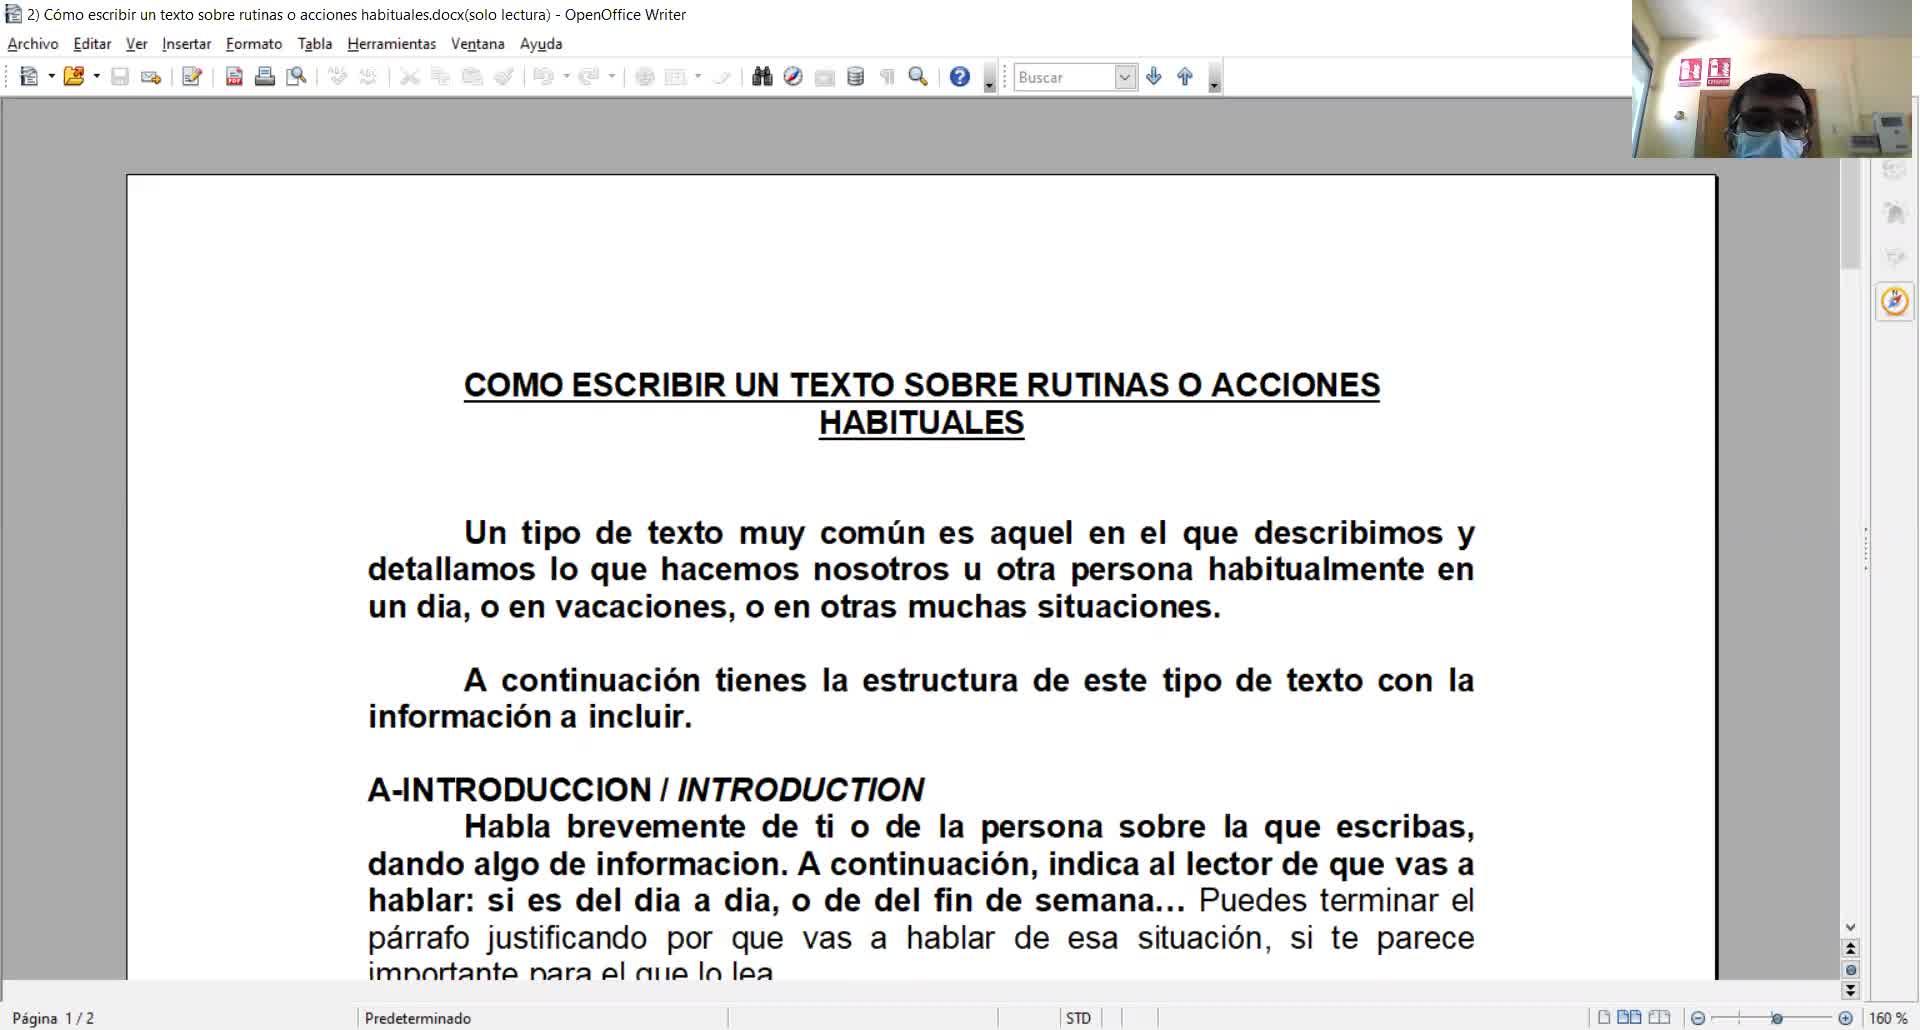The width and height of the screenshot is (1920, 1030).
Task: Click the Hyperlink globe icon
Action: pyautogui.click(x=645, y=77)
